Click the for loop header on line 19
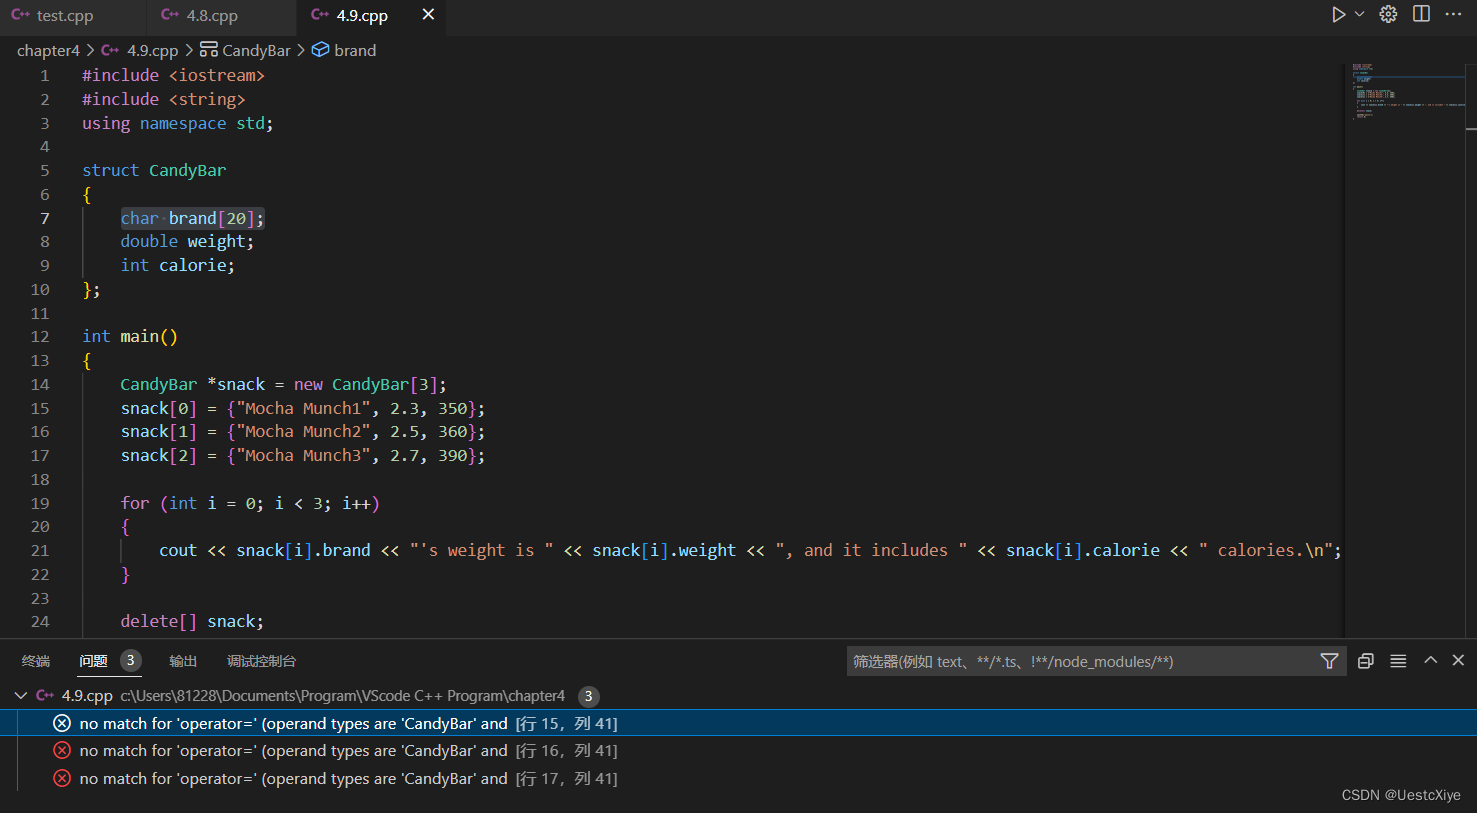The height and width of the screenshot is (813, 1477). [250, 503]
